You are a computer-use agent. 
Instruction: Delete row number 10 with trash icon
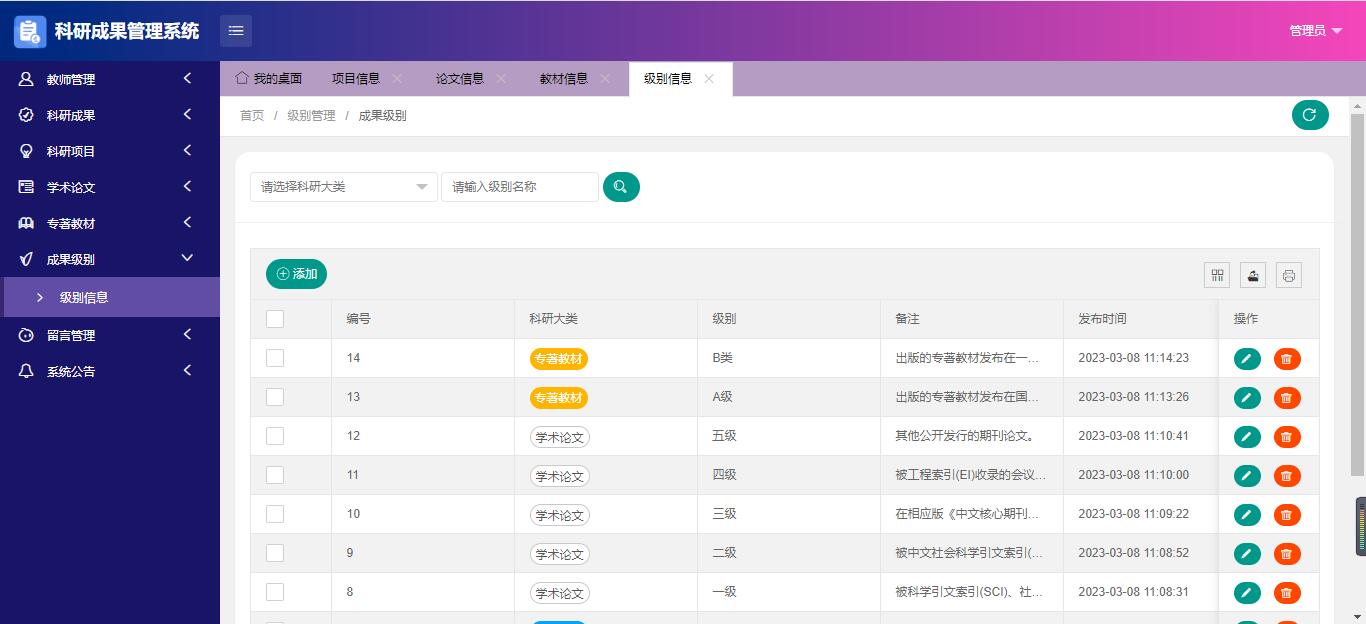pyautogui.click(x=1287, y=515)
